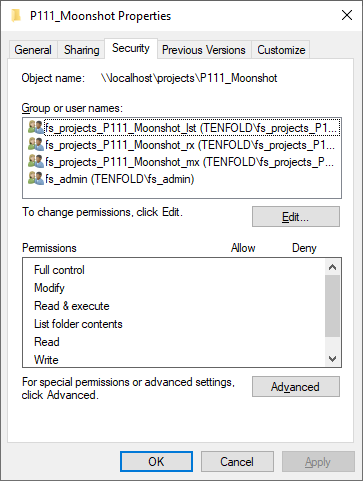Select the fs_projects_P111_Moonshot_mx group entry

click(x=182, y=162)
